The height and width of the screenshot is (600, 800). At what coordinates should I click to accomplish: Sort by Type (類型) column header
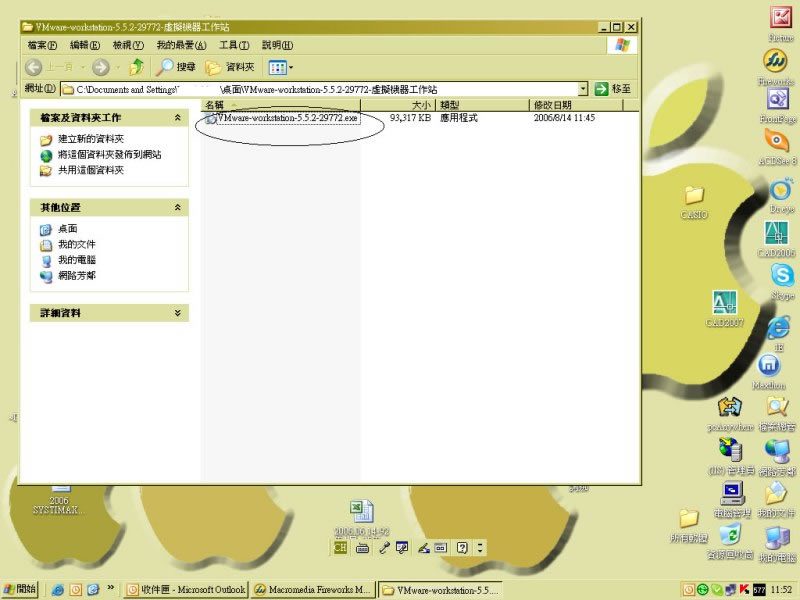[x=483, y=105]
